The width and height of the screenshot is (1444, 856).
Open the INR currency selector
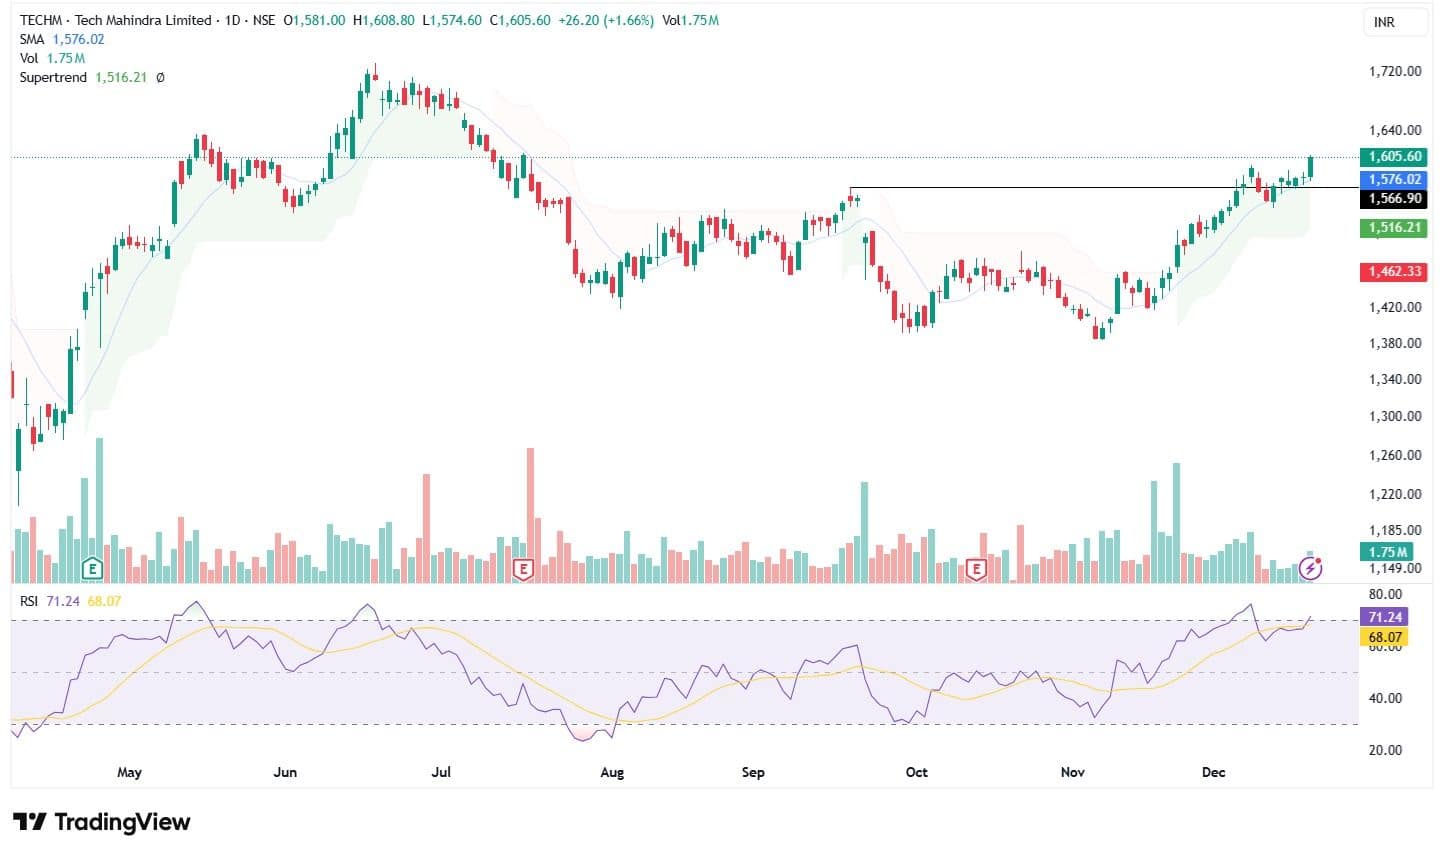pyautogui.click(x=1396, y=22)
